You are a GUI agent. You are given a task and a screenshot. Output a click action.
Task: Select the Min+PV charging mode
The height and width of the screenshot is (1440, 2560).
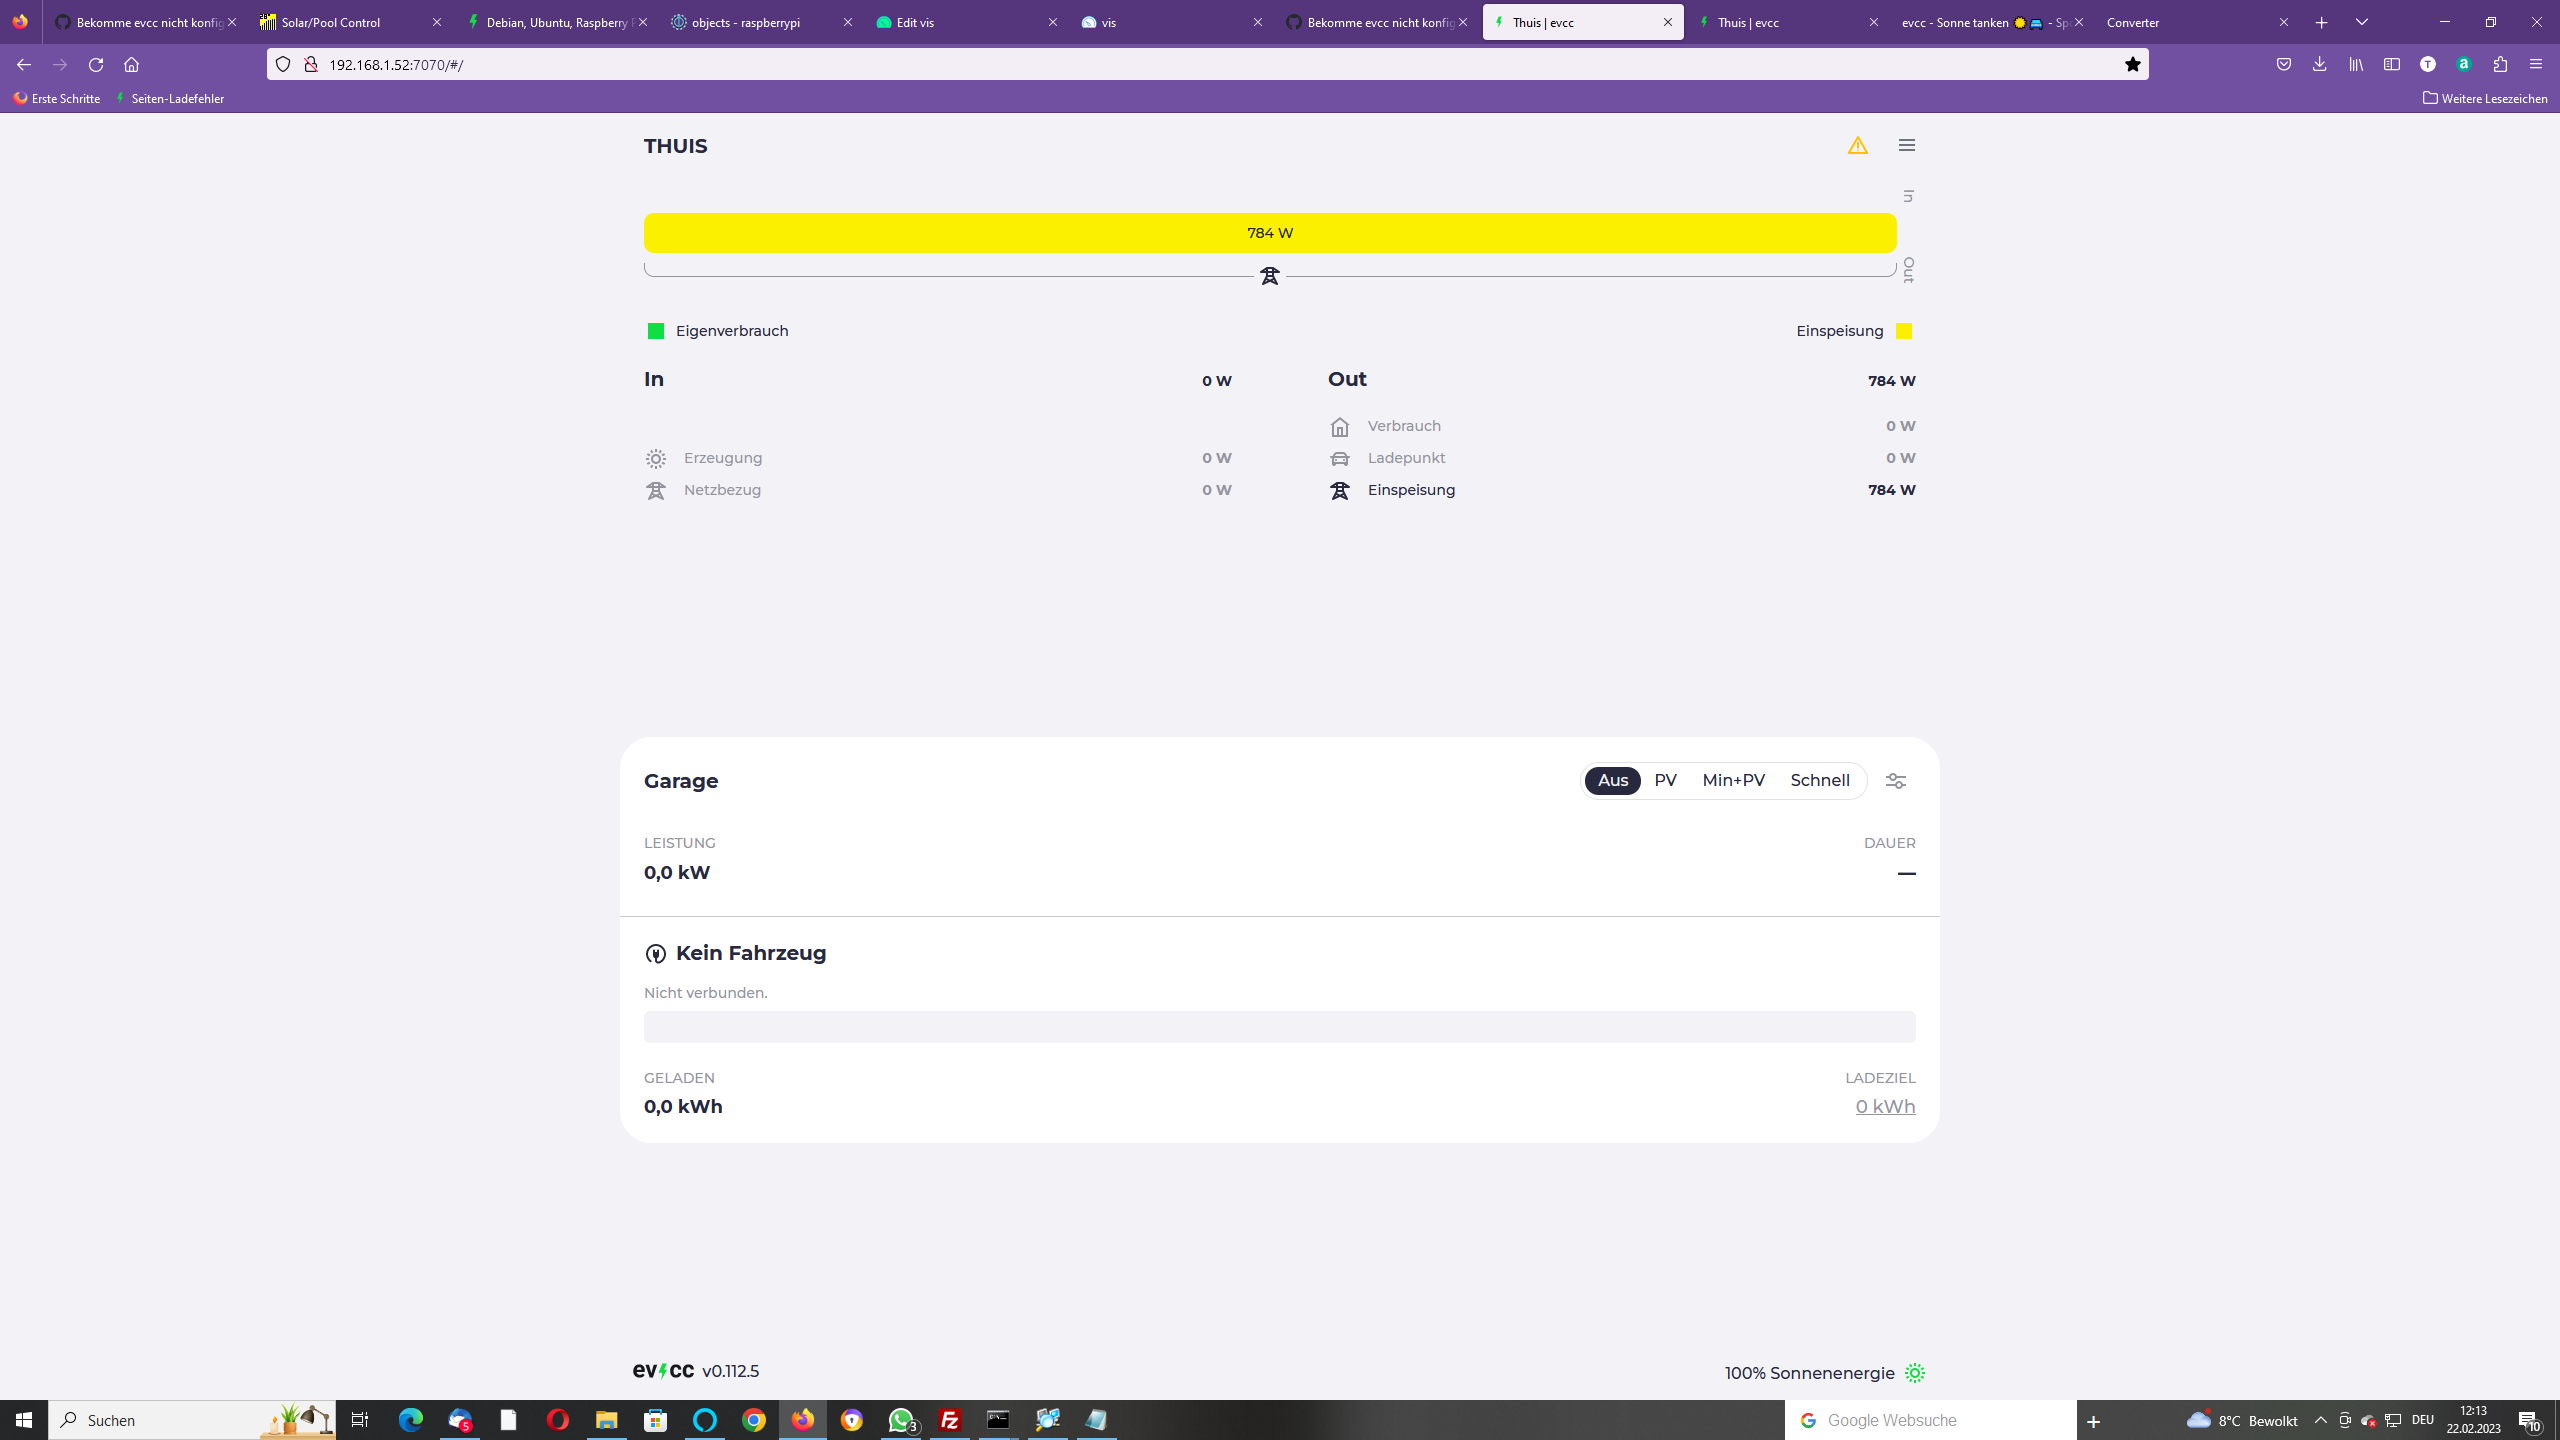1733,781
